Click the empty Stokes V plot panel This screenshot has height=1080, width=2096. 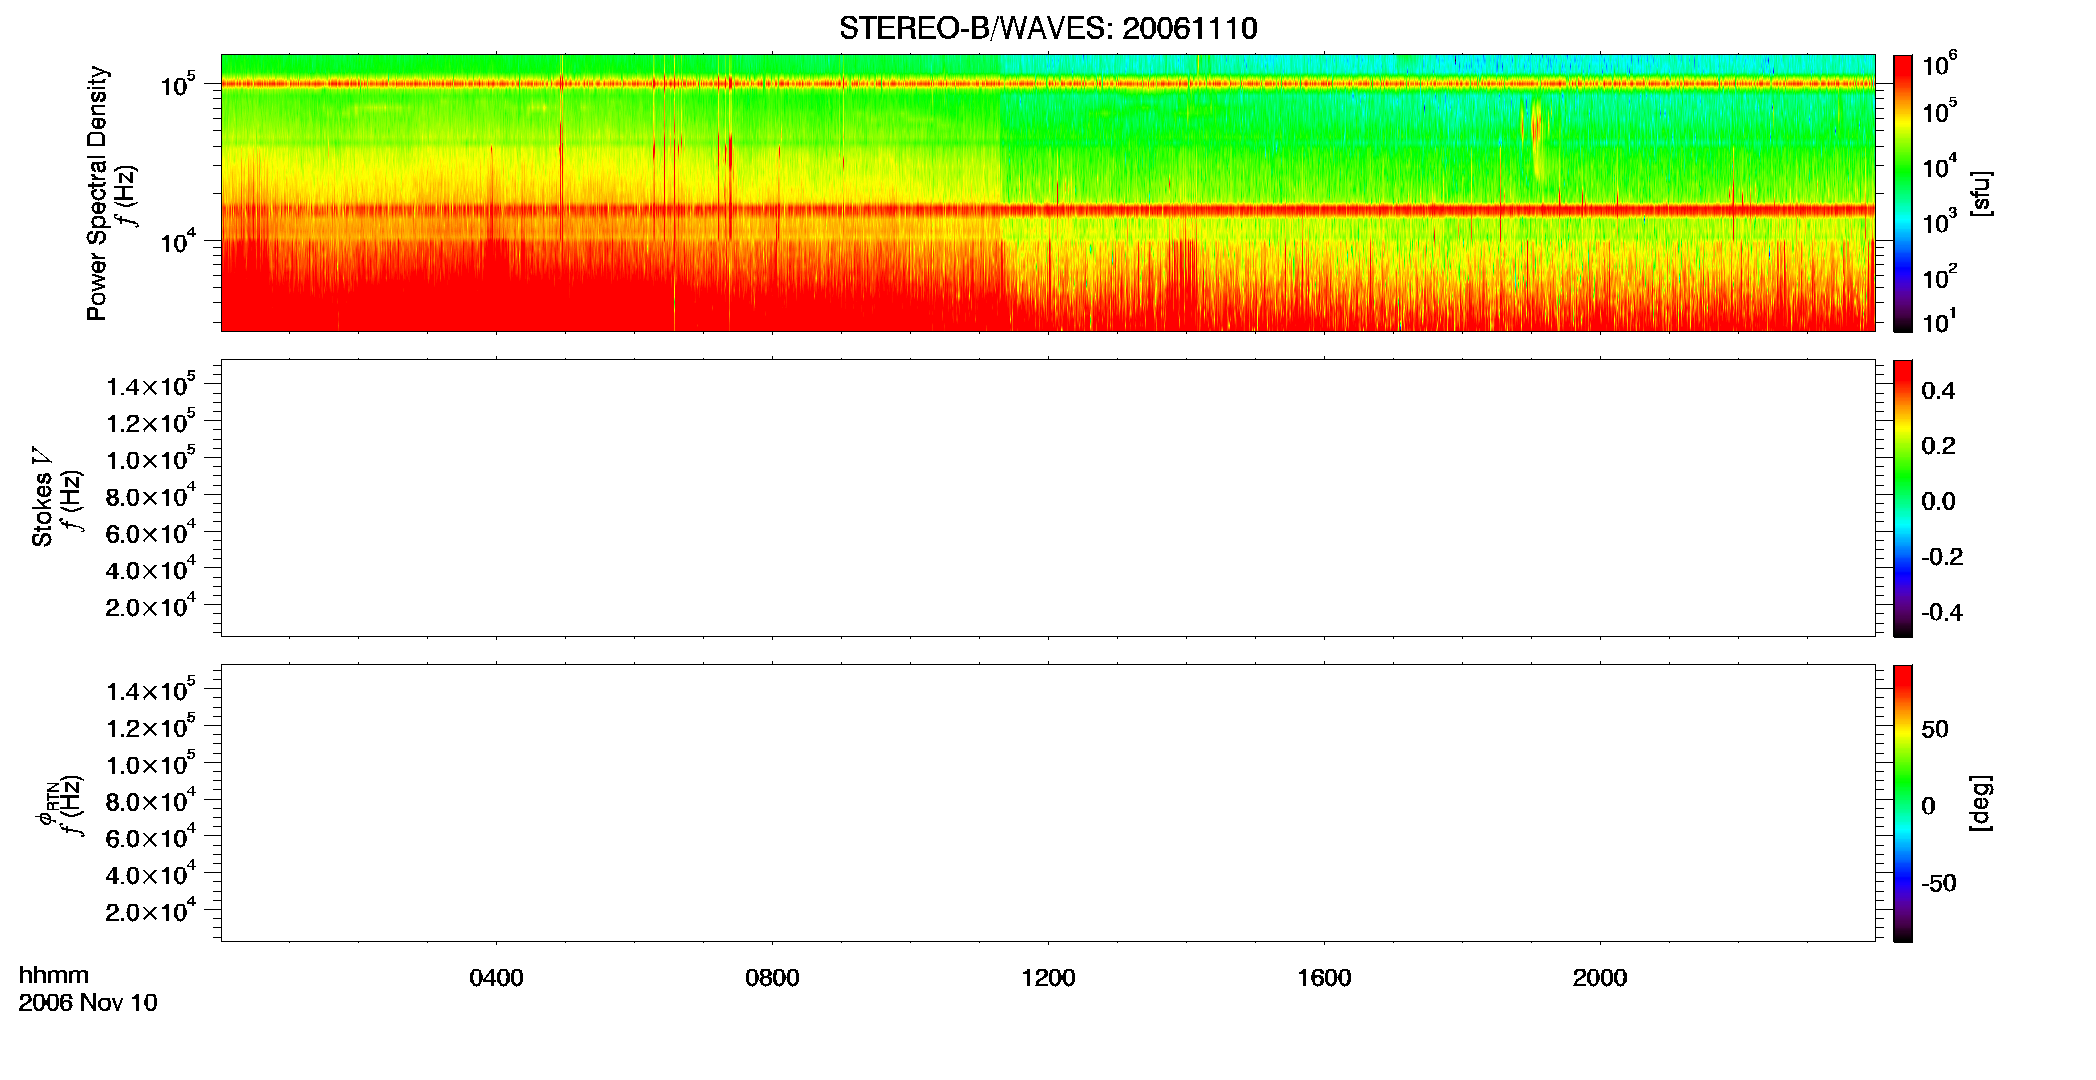(1048, 498)
